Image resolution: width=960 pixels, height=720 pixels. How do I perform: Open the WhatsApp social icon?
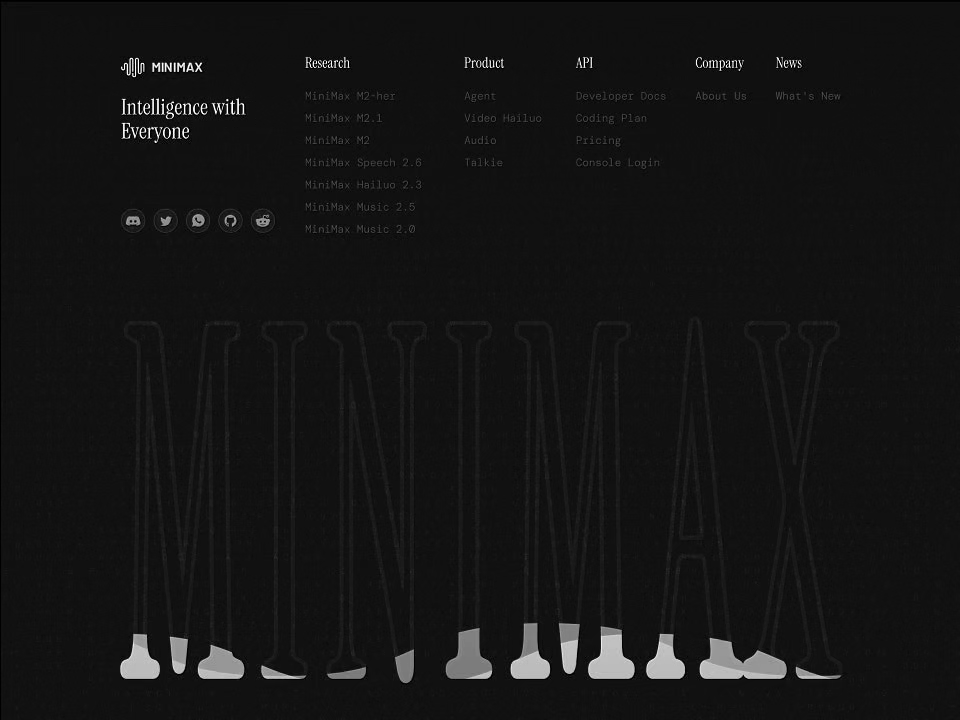pos(198,220)
